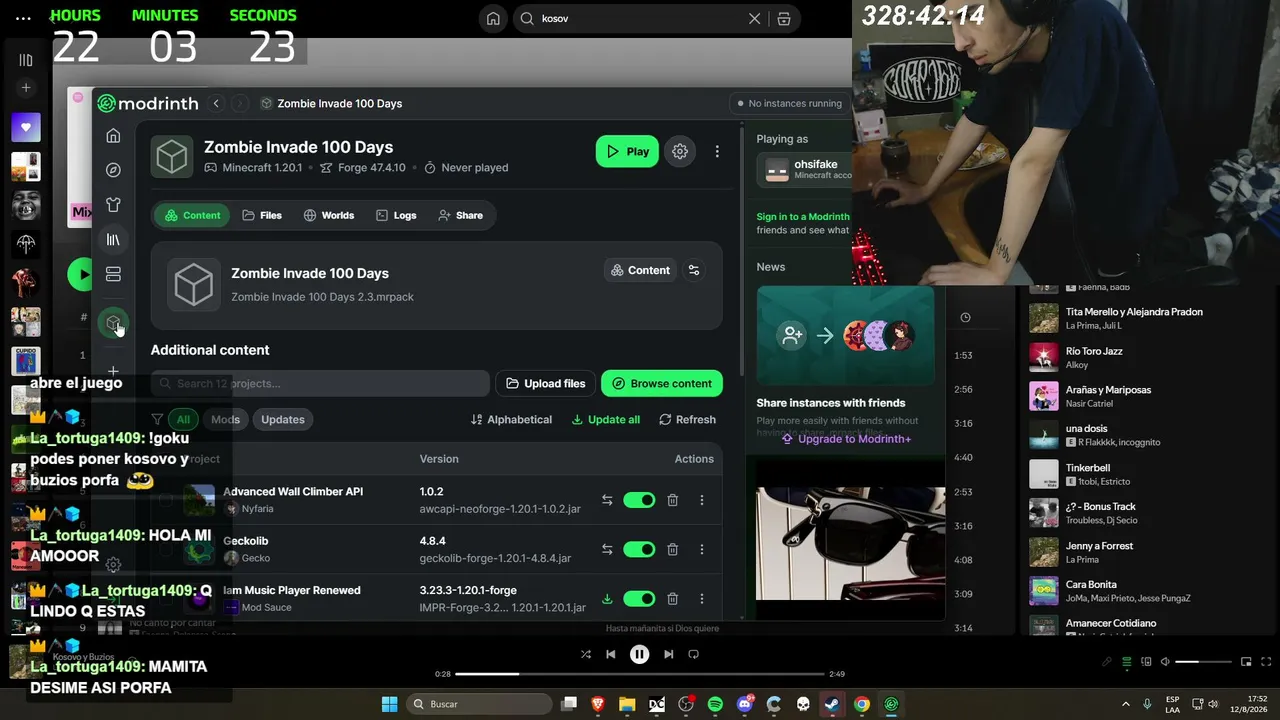Adjust the Spotify volume slider
Image resolution: width=1280 pixels, height=720 pixels.
click(1202, 662)
